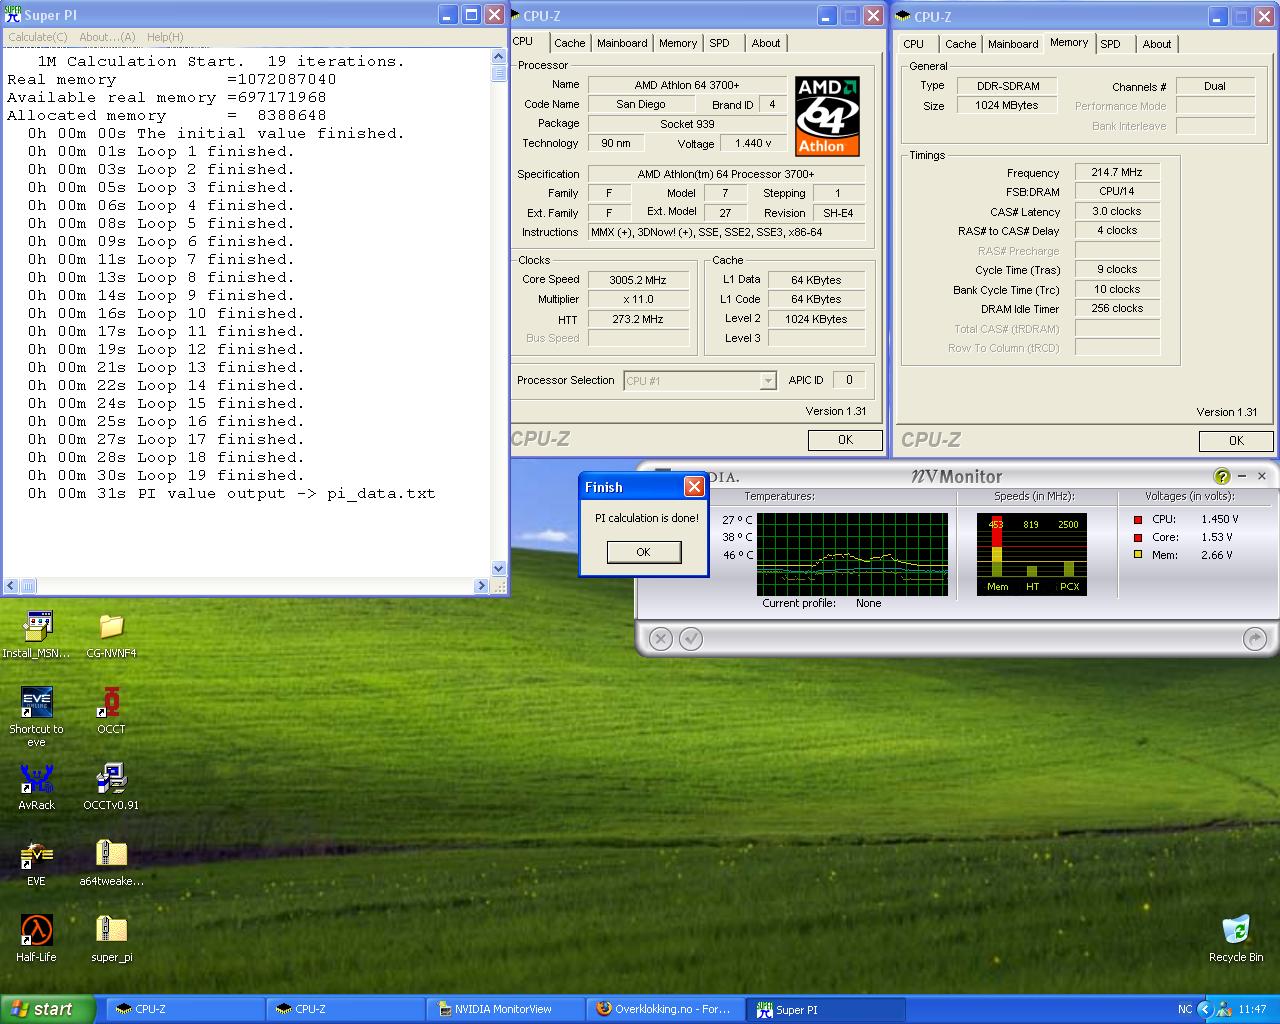Click OK in CPU-Z CPU window

[845, 440]
